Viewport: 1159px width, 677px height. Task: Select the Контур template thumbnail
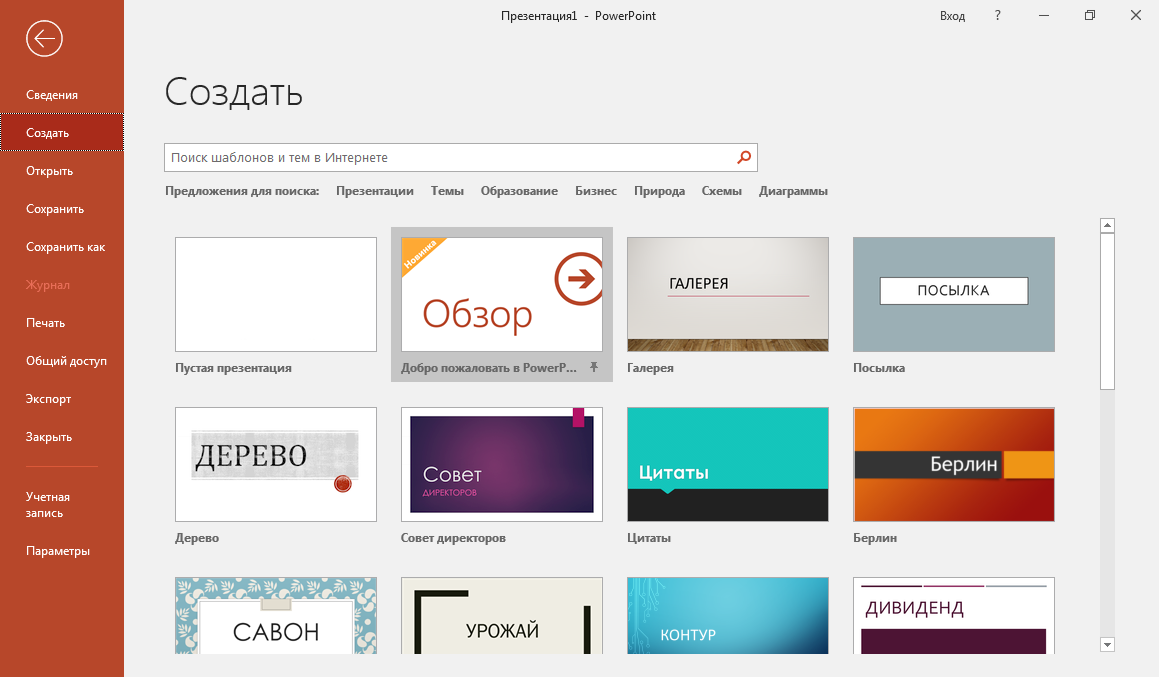727,616
